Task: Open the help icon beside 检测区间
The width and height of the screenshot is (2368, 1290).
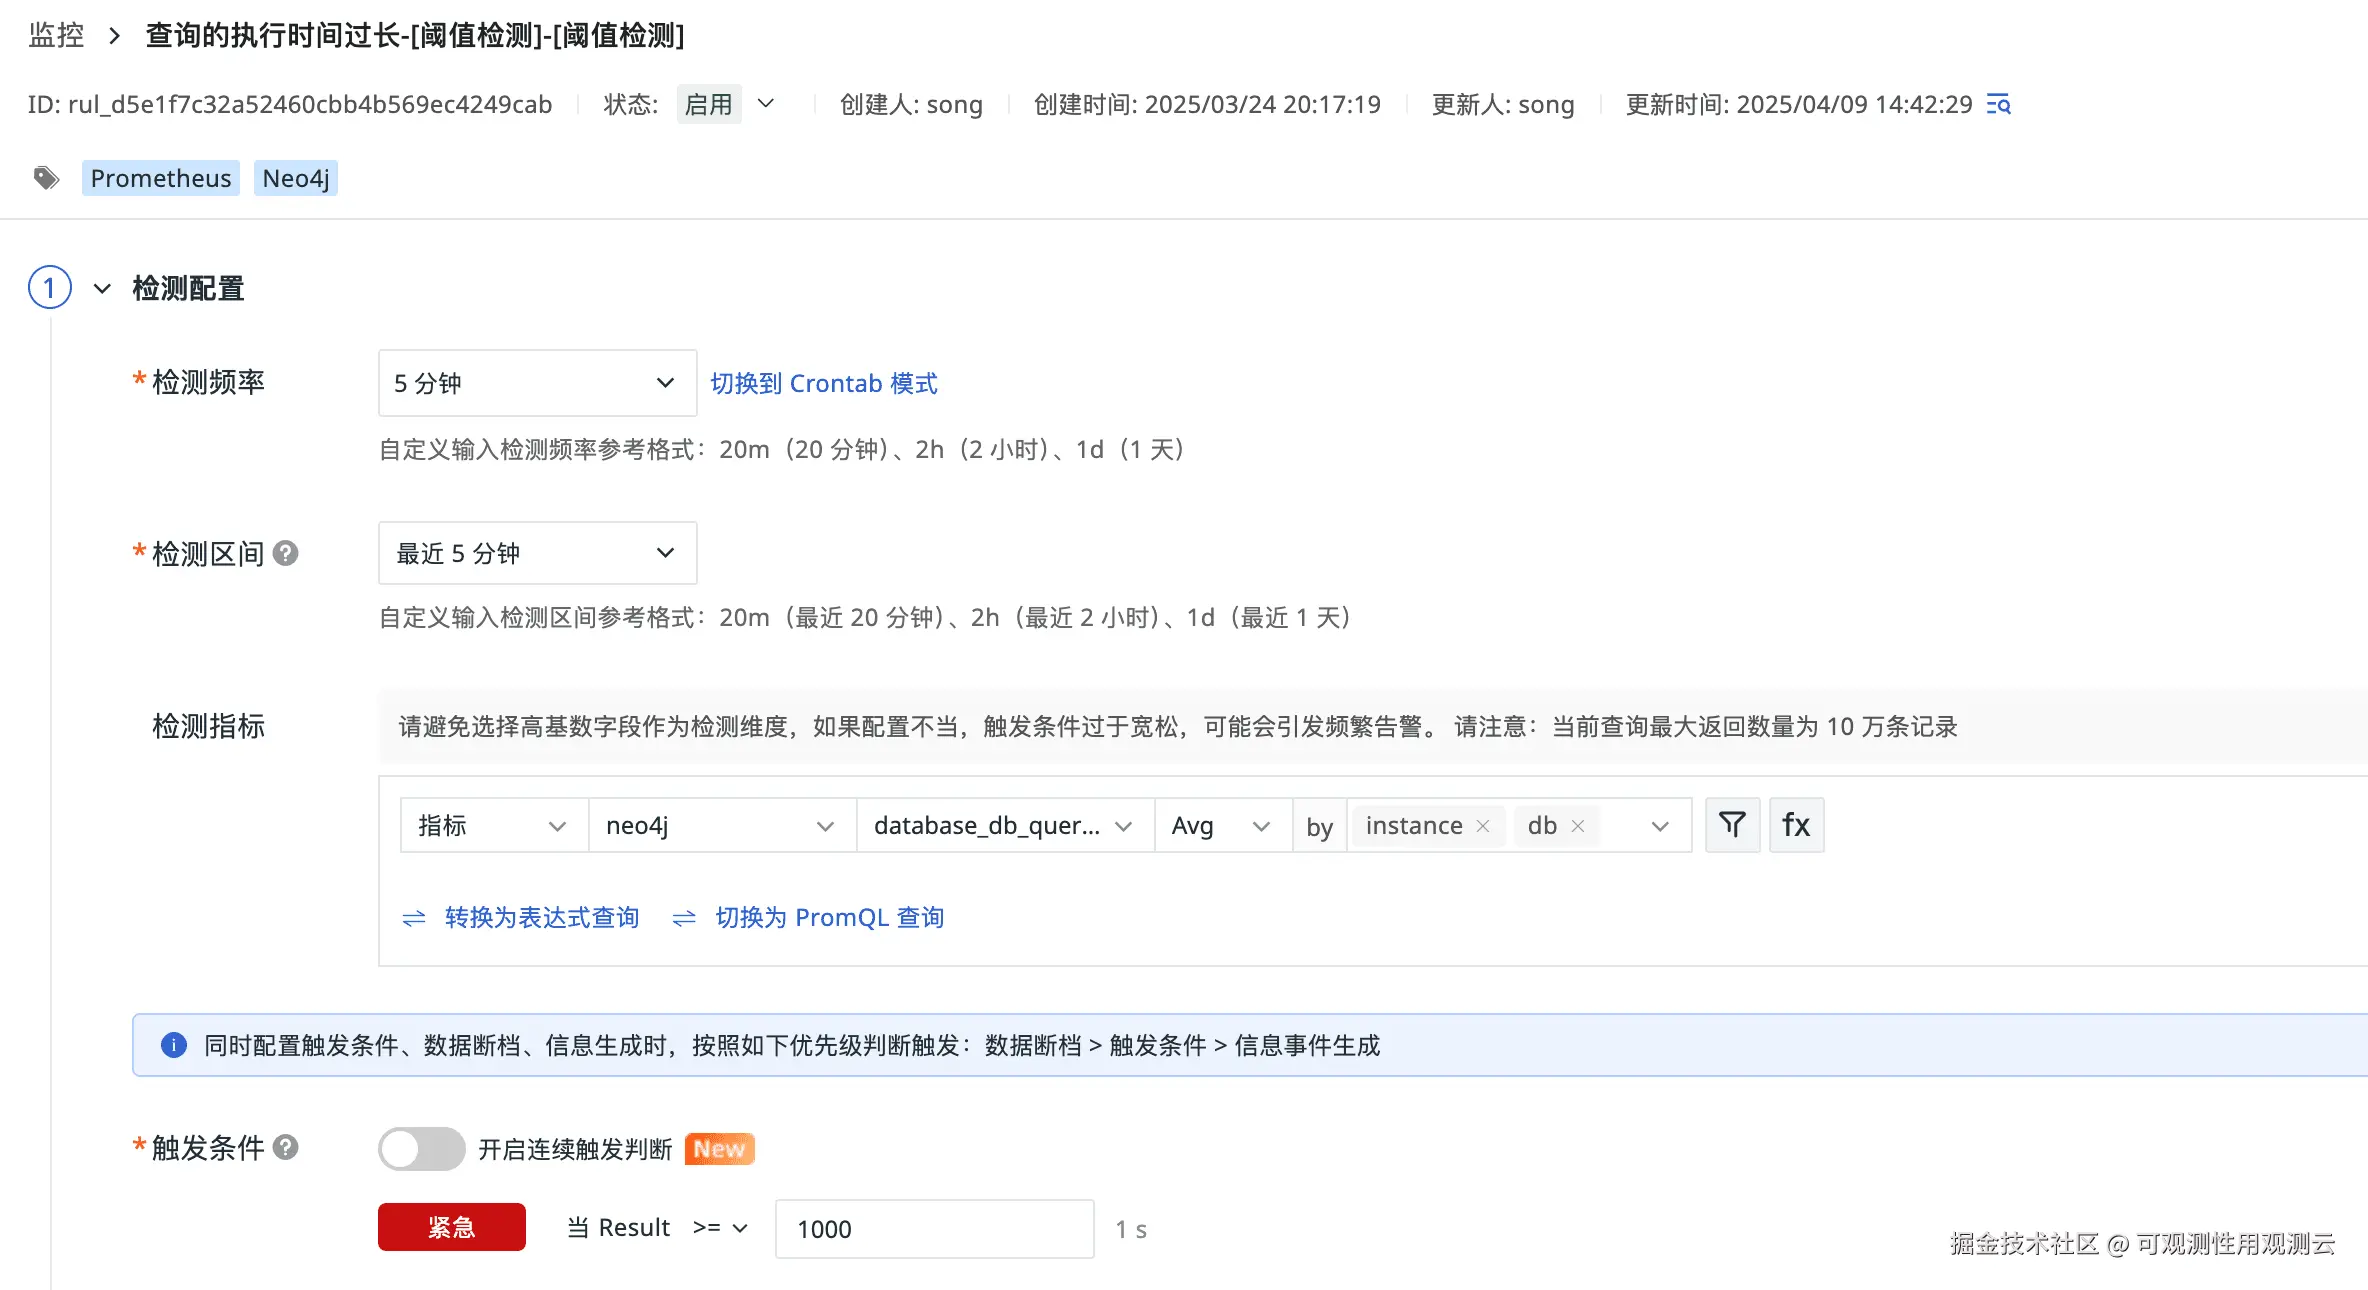Action: tap(286, 553)
